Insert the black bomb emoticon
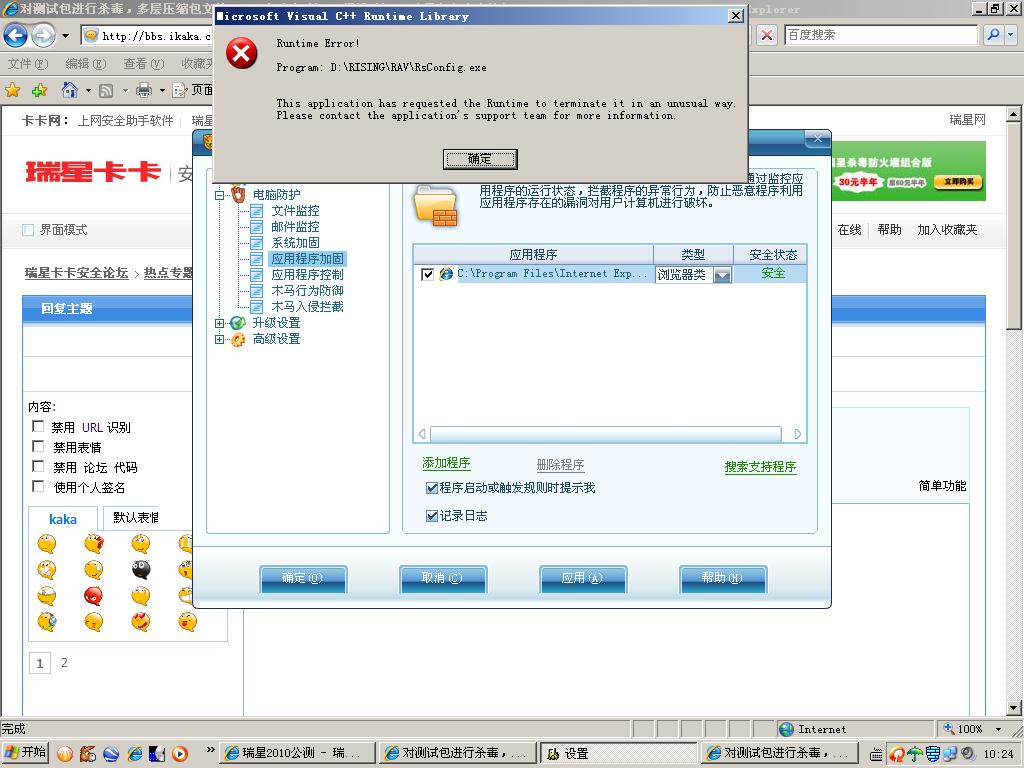Viewport: 1024px width, 768px height. (140, 569)
